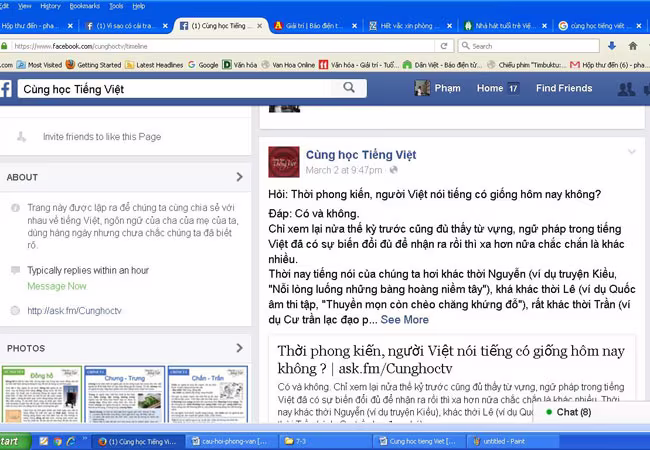Click the post's public globe icon

pos(393,170)
